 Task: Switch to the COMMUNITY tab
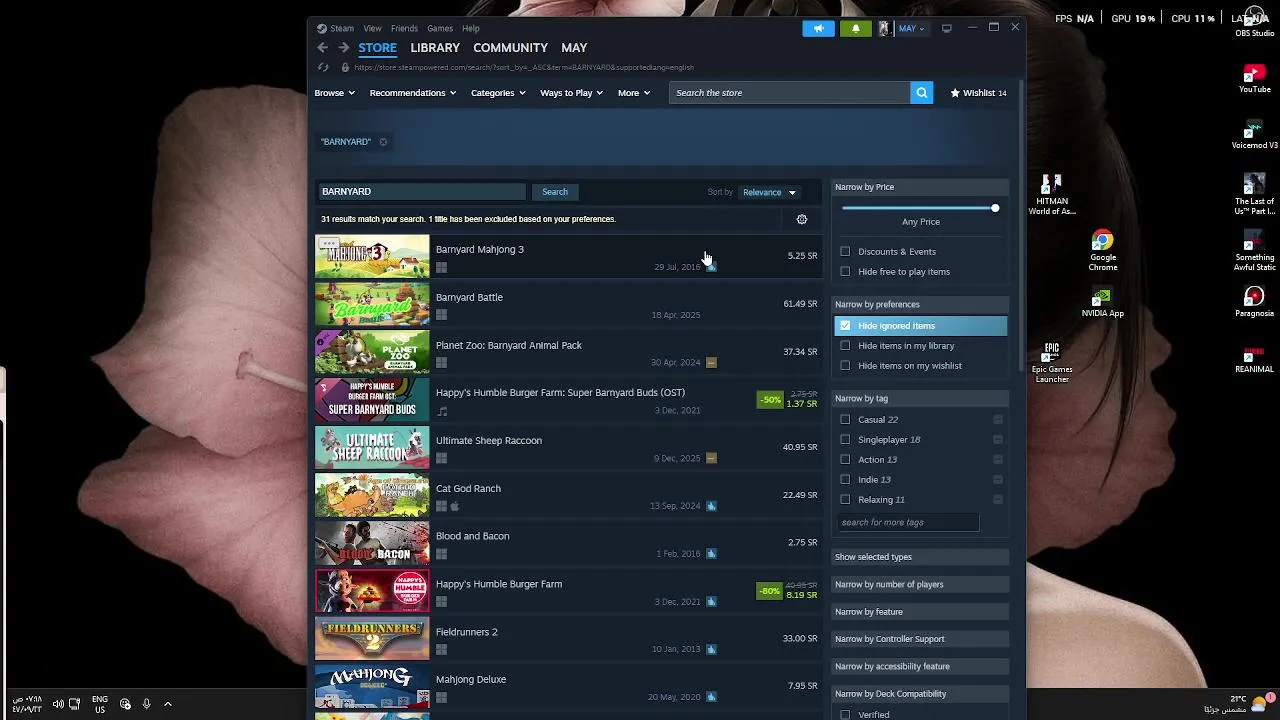(510, 48)
